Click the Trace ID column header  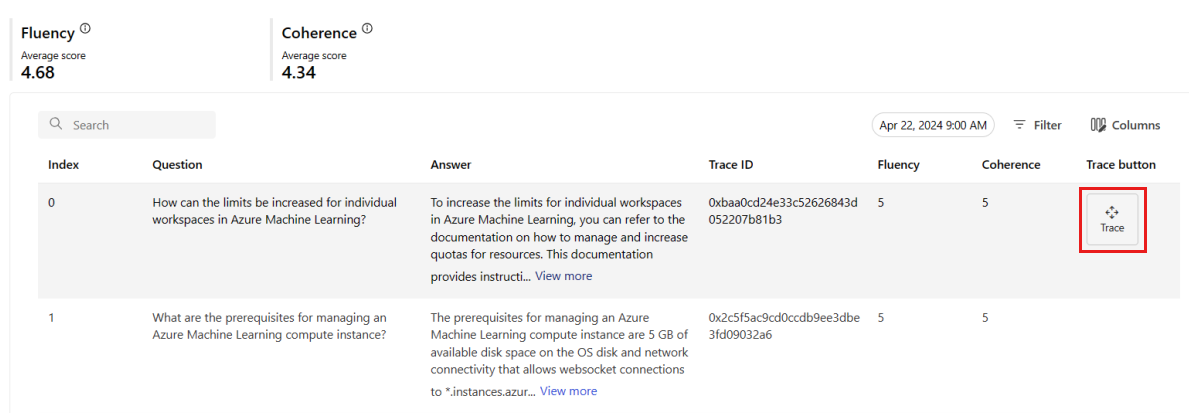tap(731, 164)
